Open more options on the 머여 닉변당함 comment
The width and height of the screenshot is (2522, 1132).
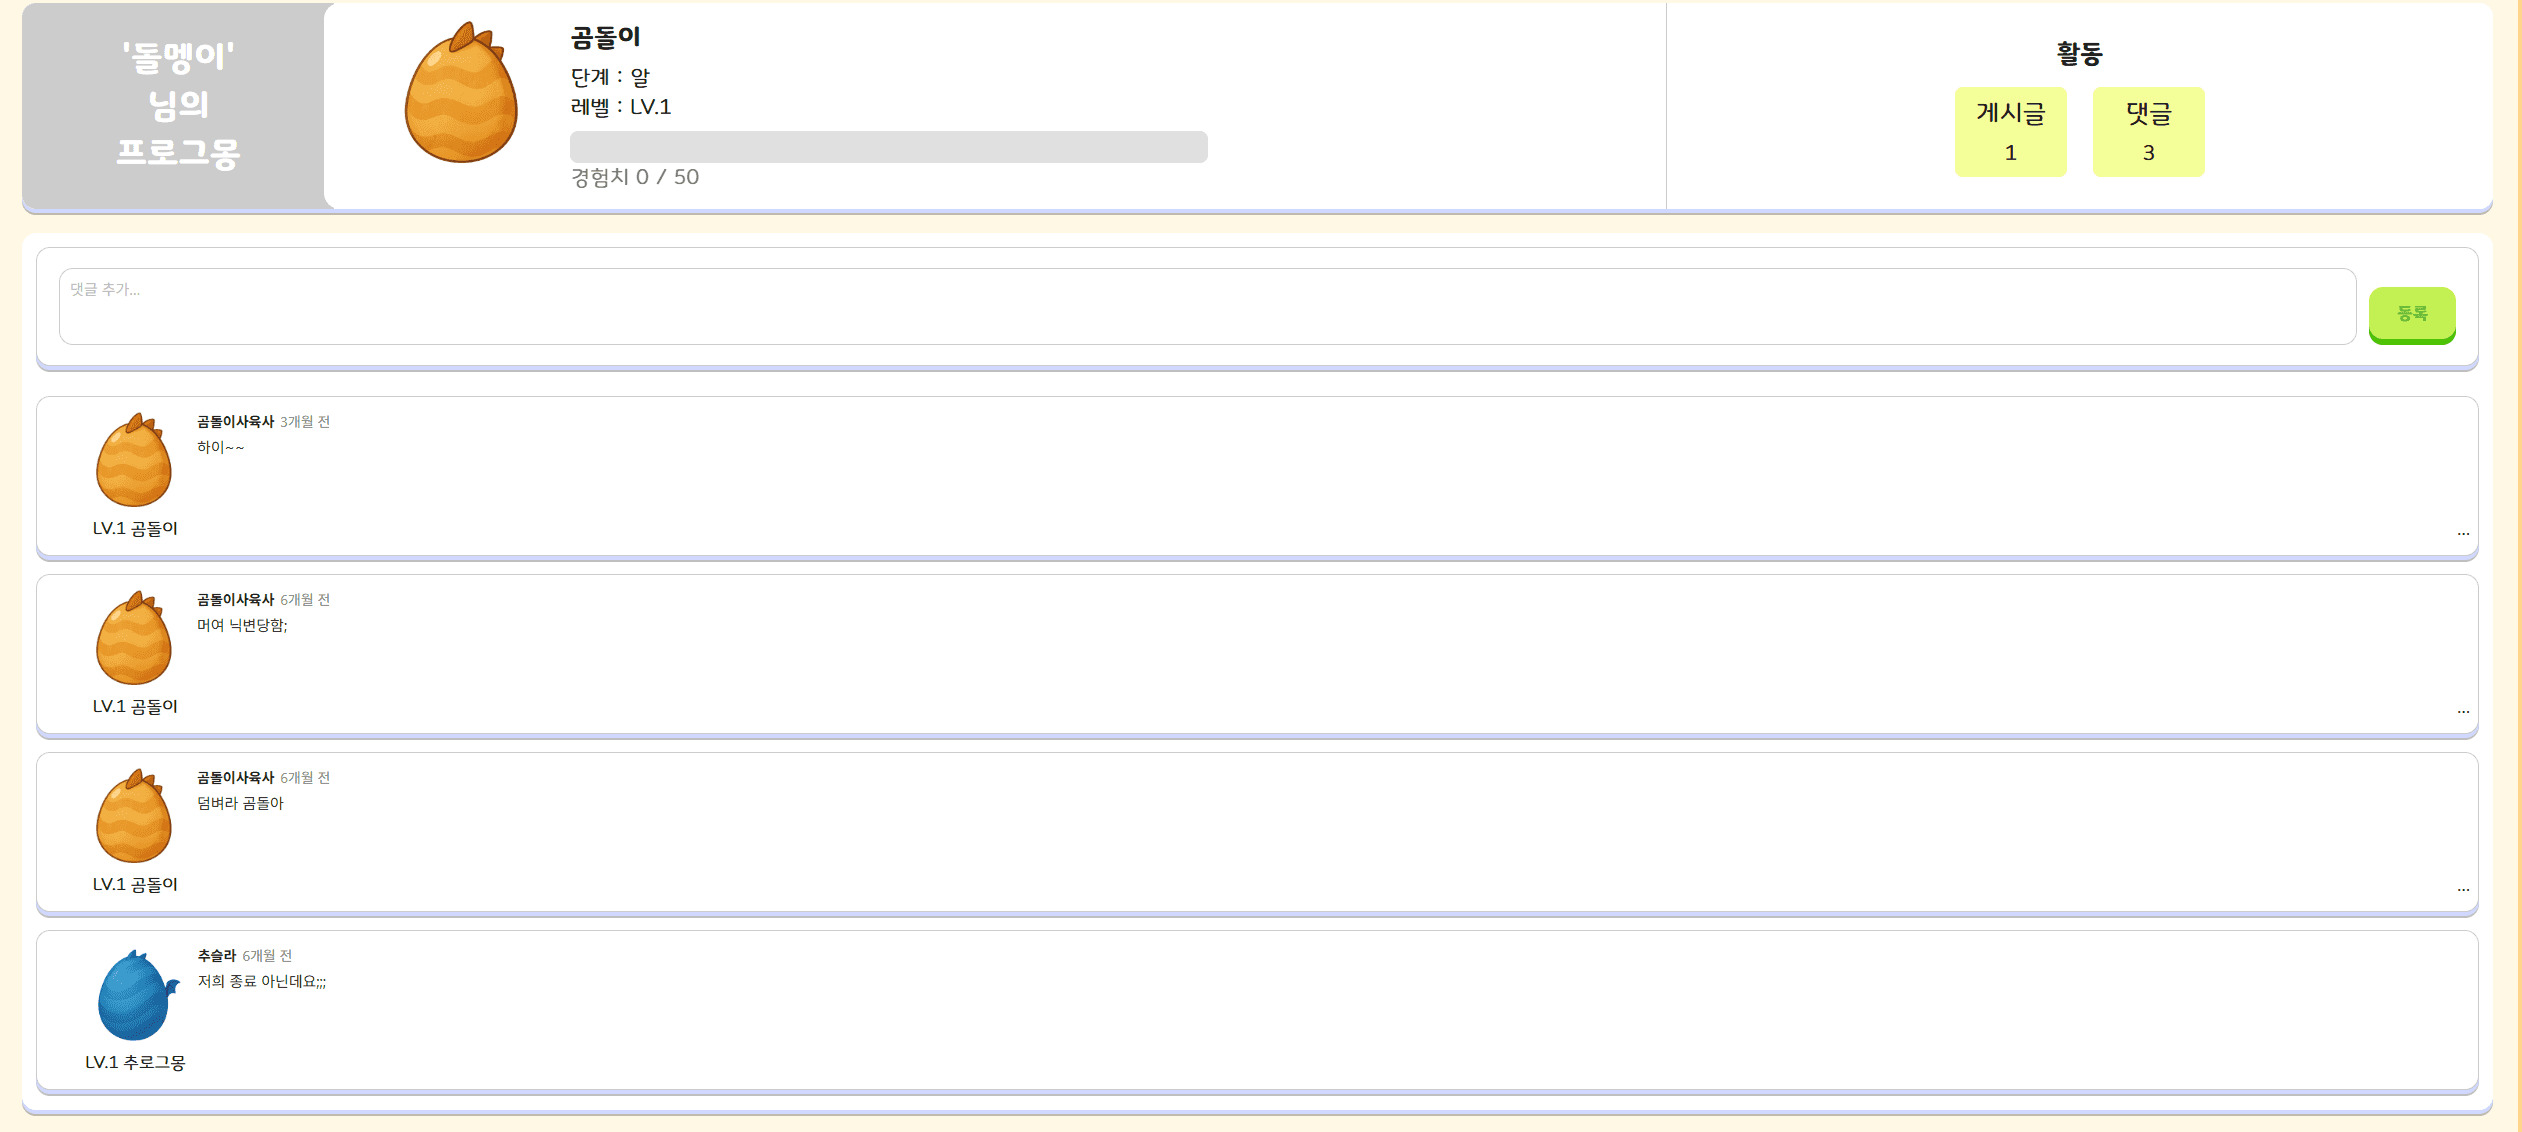(x=2462, y=711)
